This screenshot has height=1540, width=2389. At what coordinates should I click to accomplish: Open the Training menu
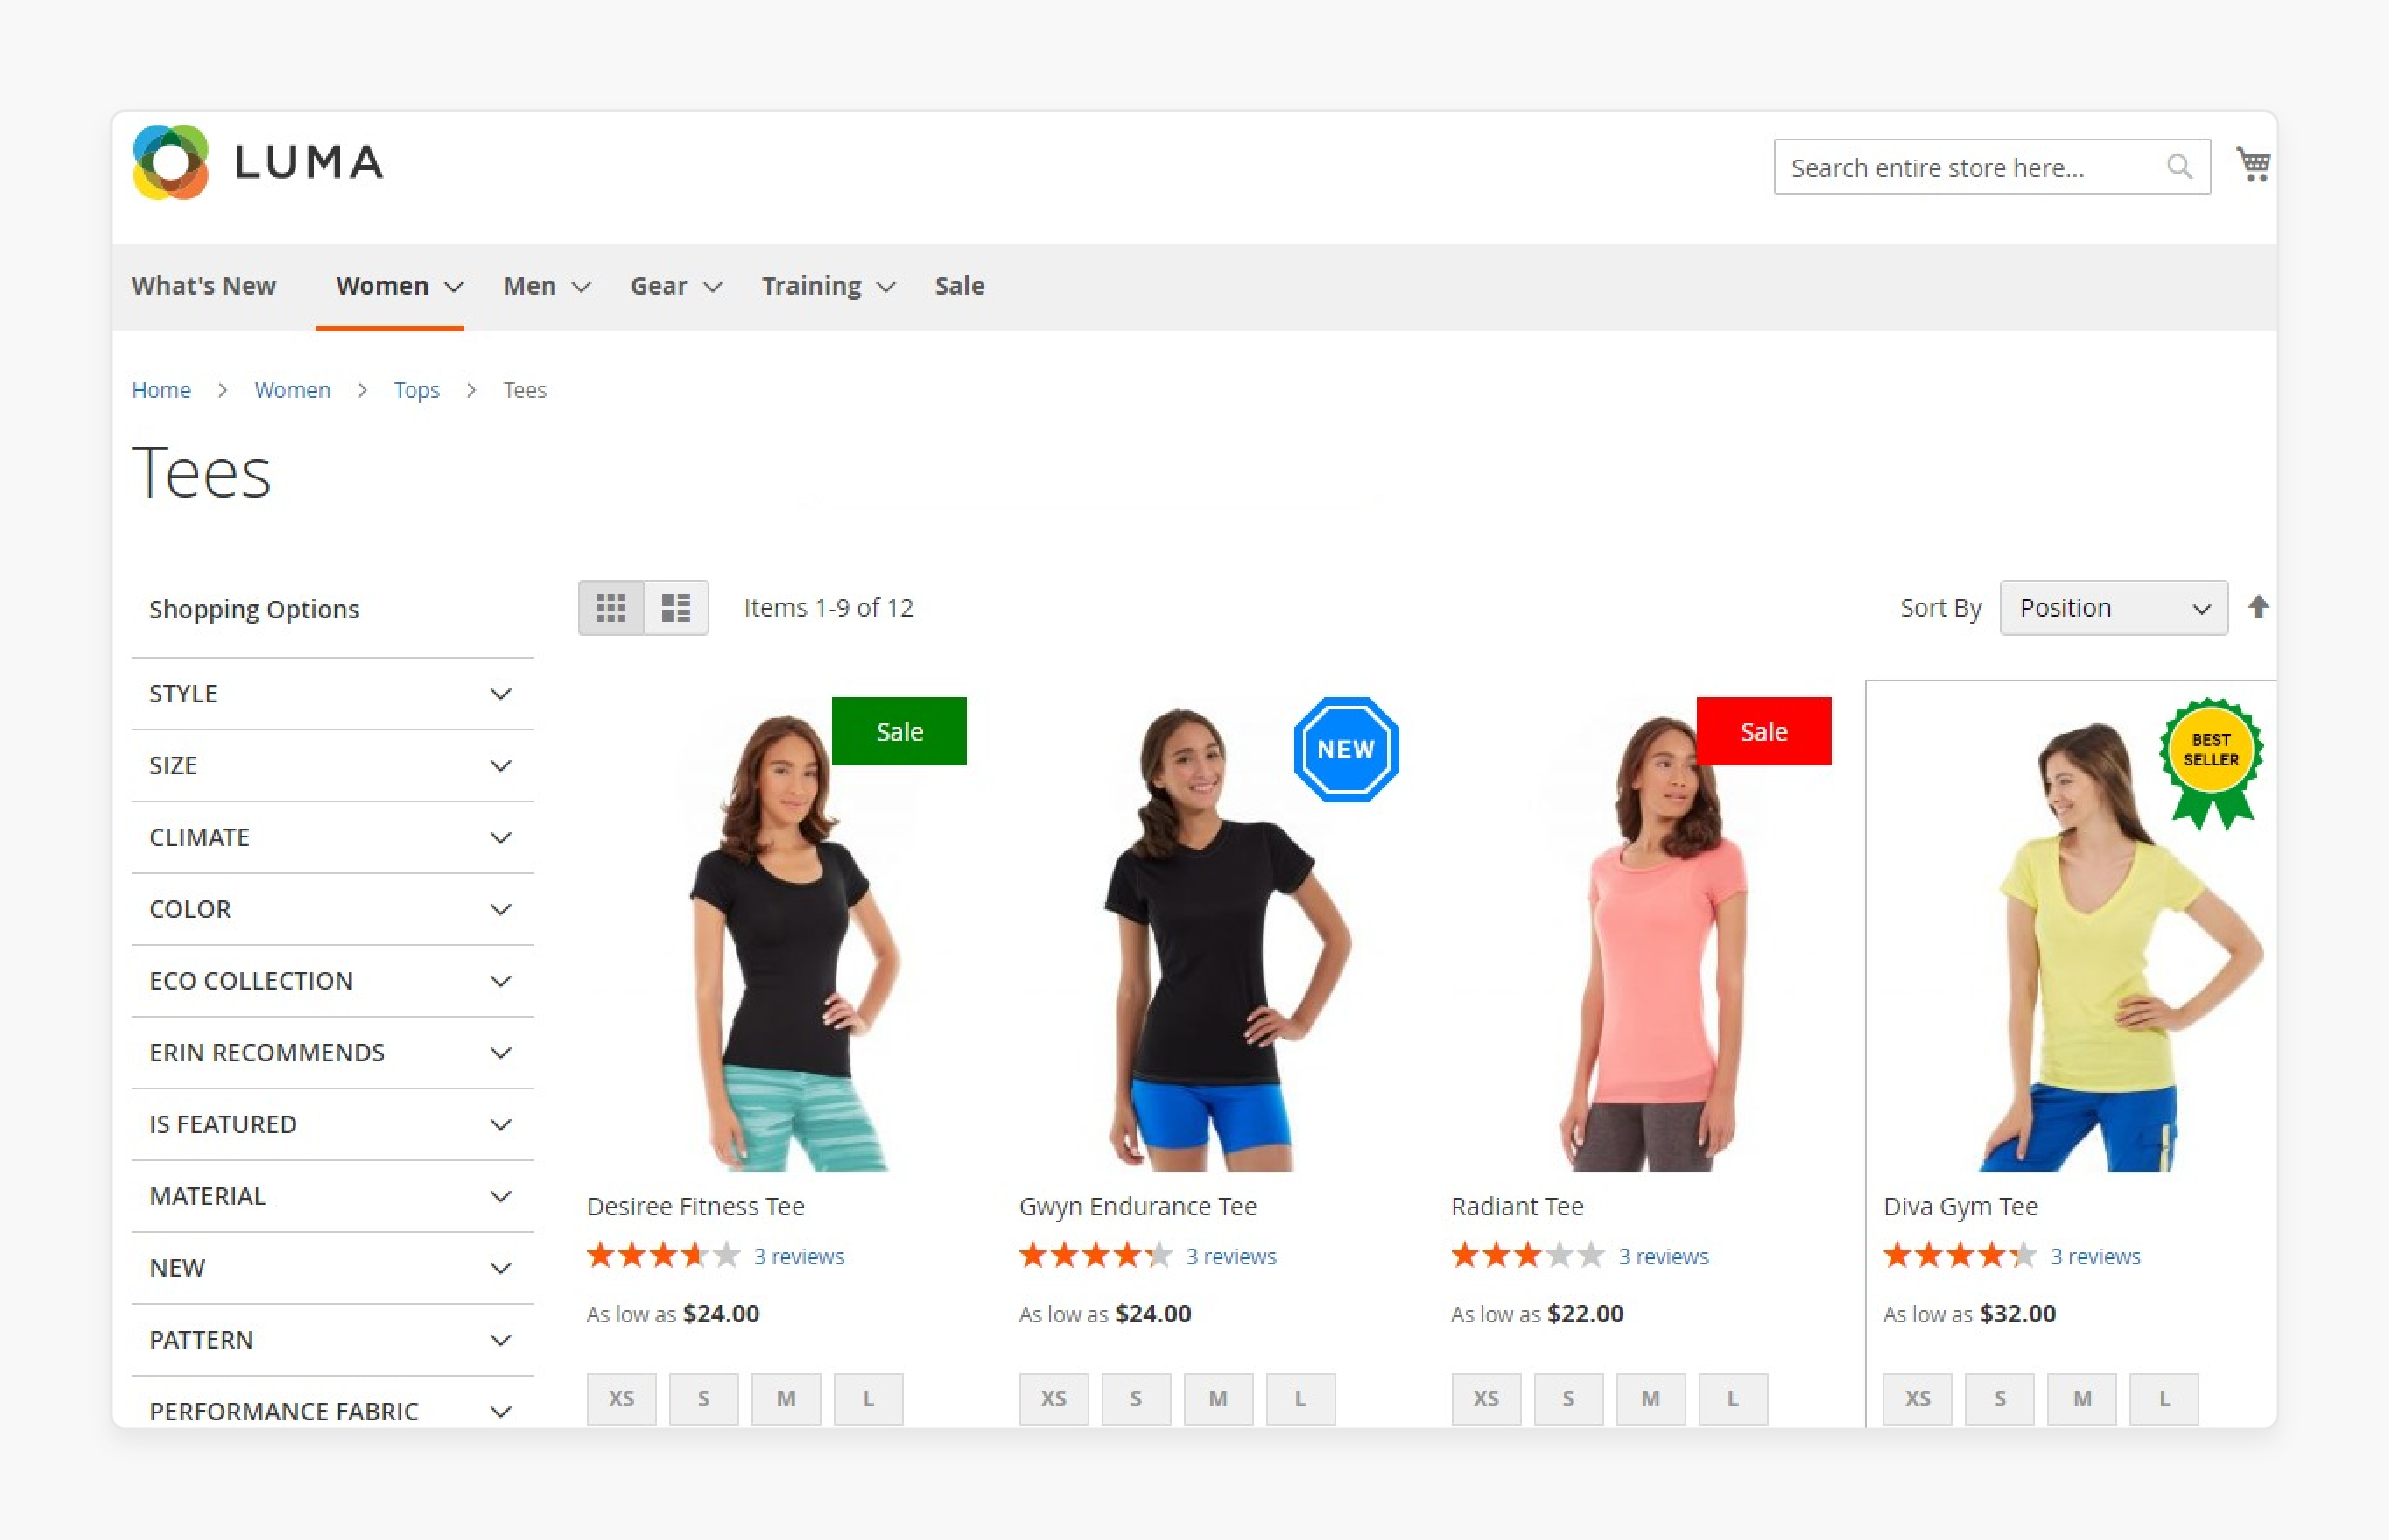point(828,286)
